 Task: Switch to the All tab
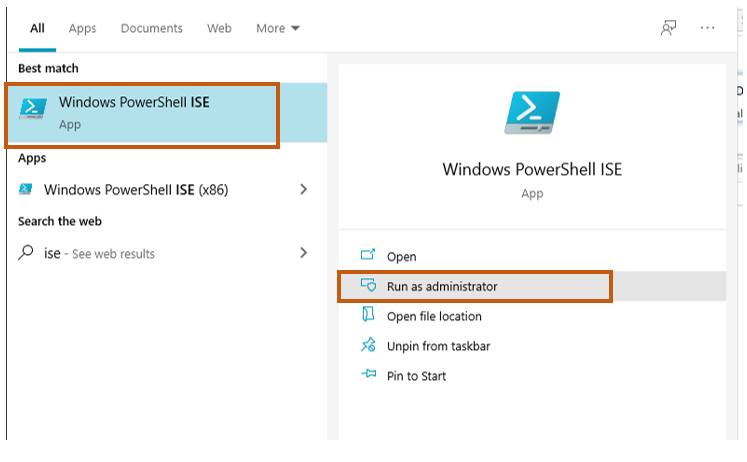coord(37,28)
